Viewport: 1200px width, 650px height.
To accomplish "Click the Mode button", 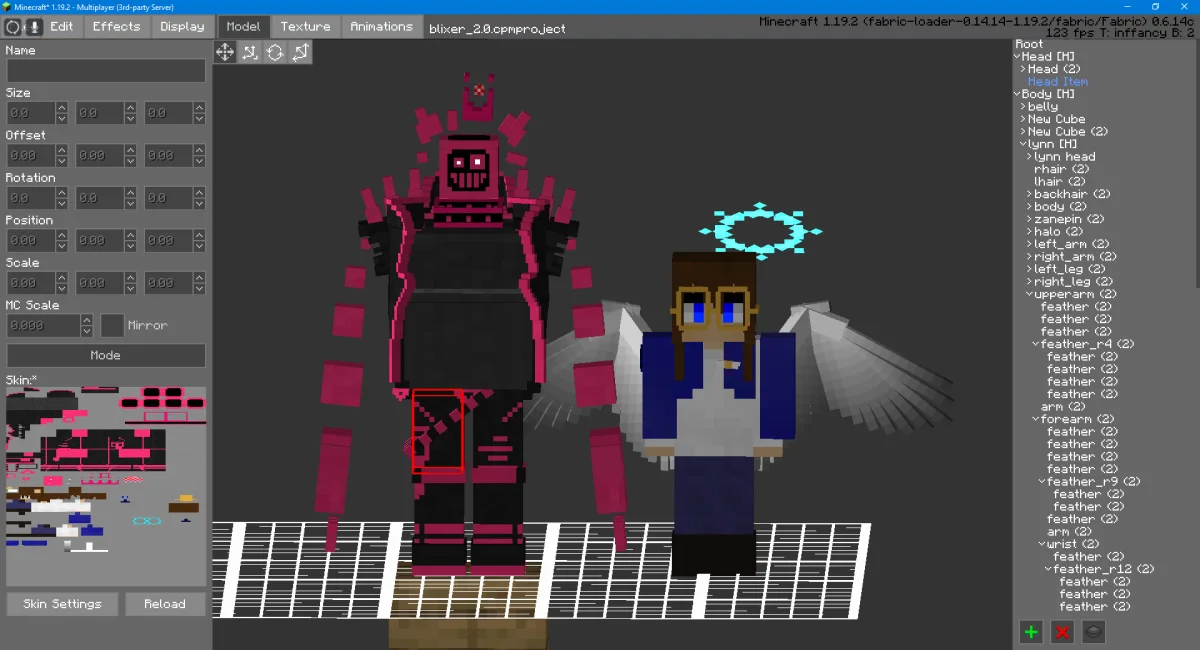I will pos(106,355).
